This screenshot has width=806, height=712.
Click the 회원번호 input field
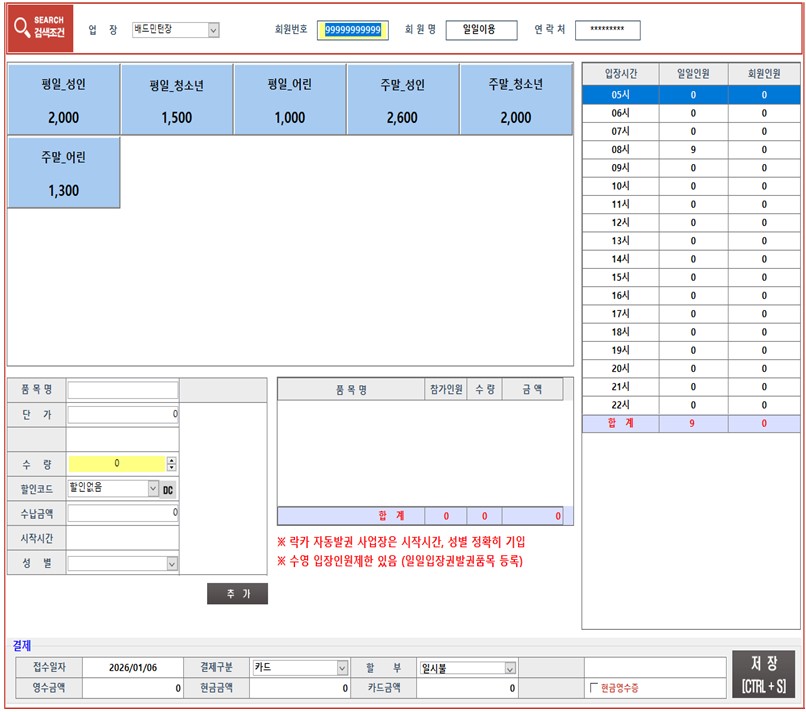pos(353,30)
